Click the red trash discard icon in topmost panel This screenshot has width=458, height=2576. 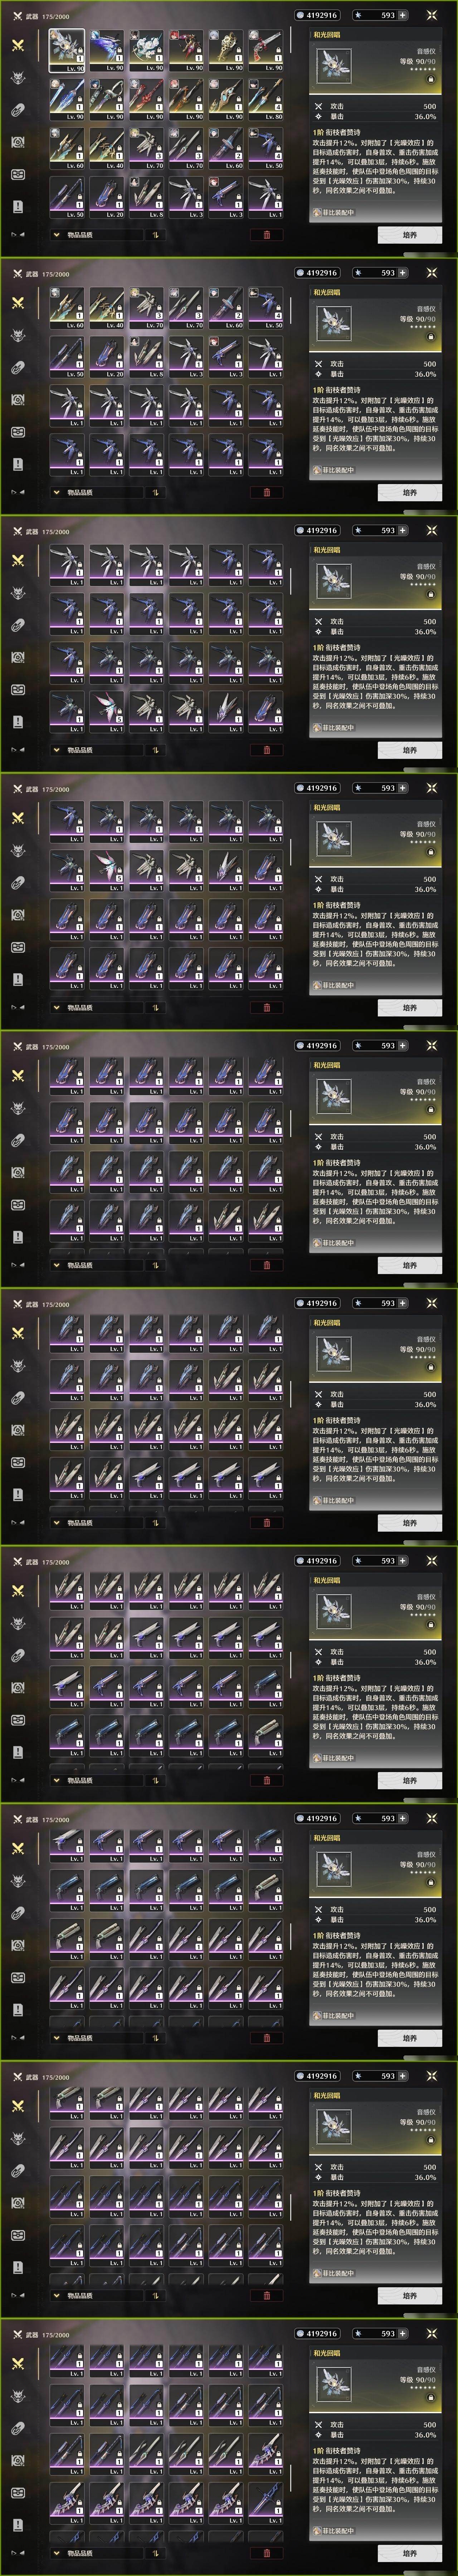pos(266,235)
